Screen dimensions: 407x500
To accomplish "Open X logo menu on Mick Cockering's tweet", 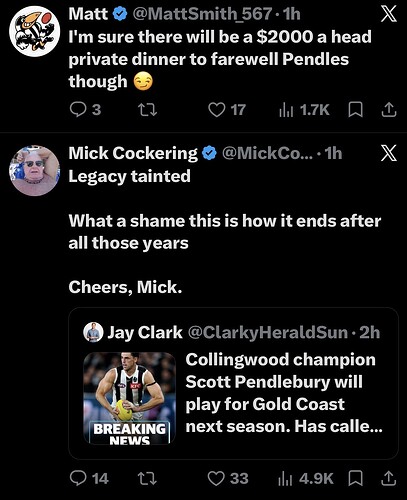I will [x=389, y=153].
